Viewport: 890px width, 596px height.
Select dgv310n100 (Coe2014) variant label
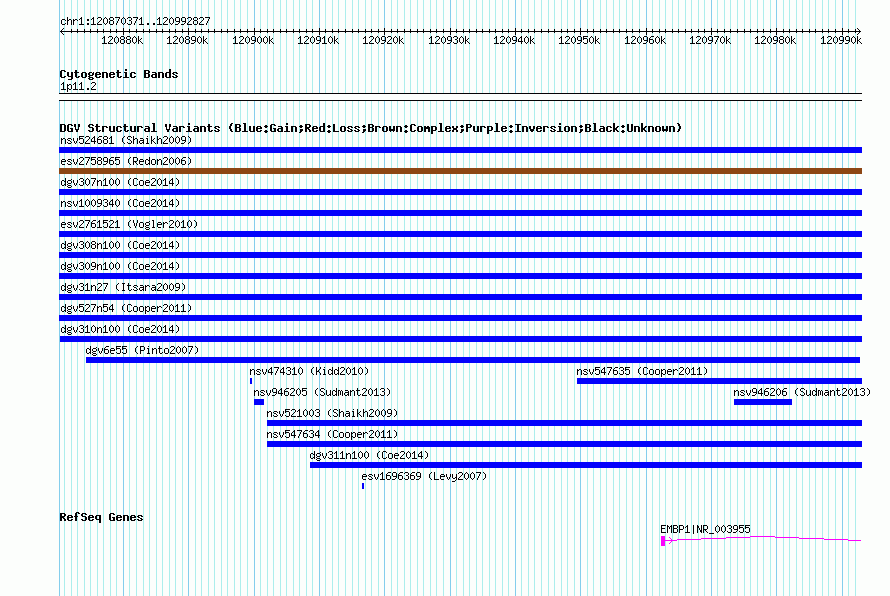tap(120, 329)
